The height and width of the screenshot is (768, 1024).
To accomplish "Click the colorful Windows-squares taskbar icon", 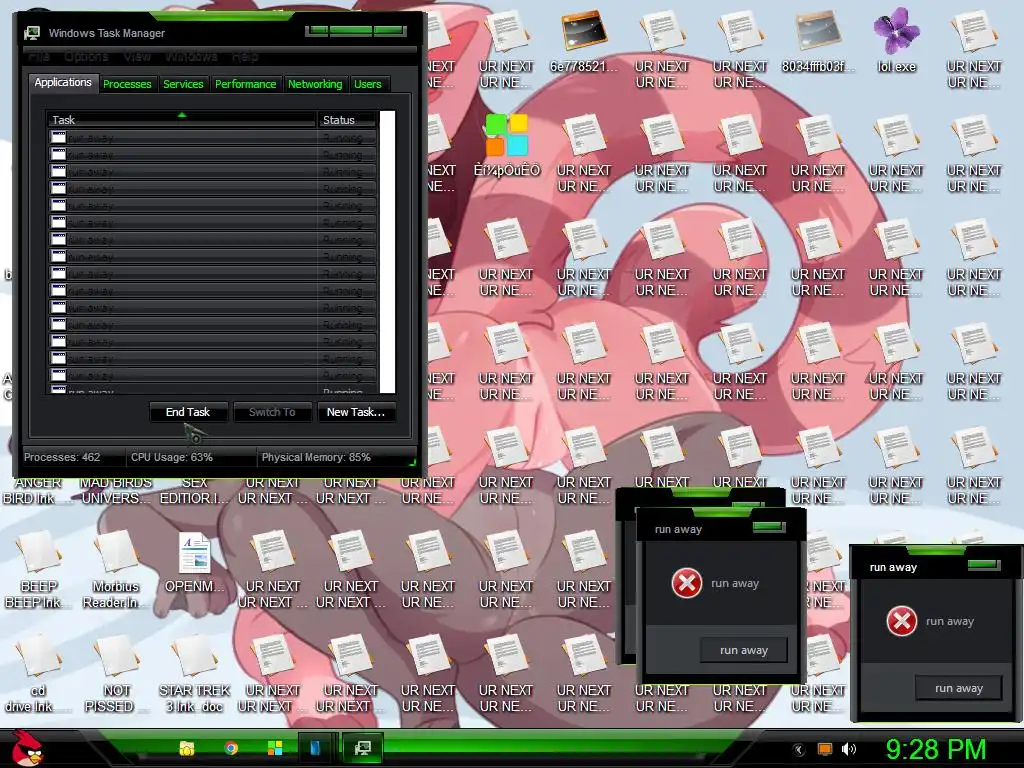I will (275, 748).
